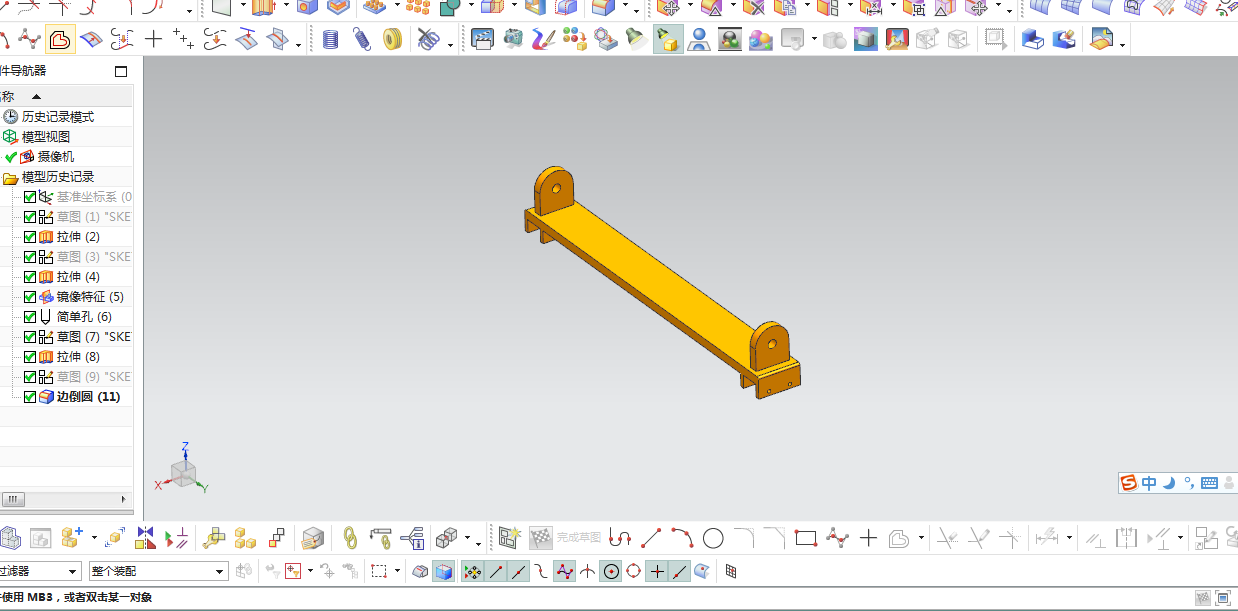Uncheck the 镜像特征 (5) checkbox

30,297
